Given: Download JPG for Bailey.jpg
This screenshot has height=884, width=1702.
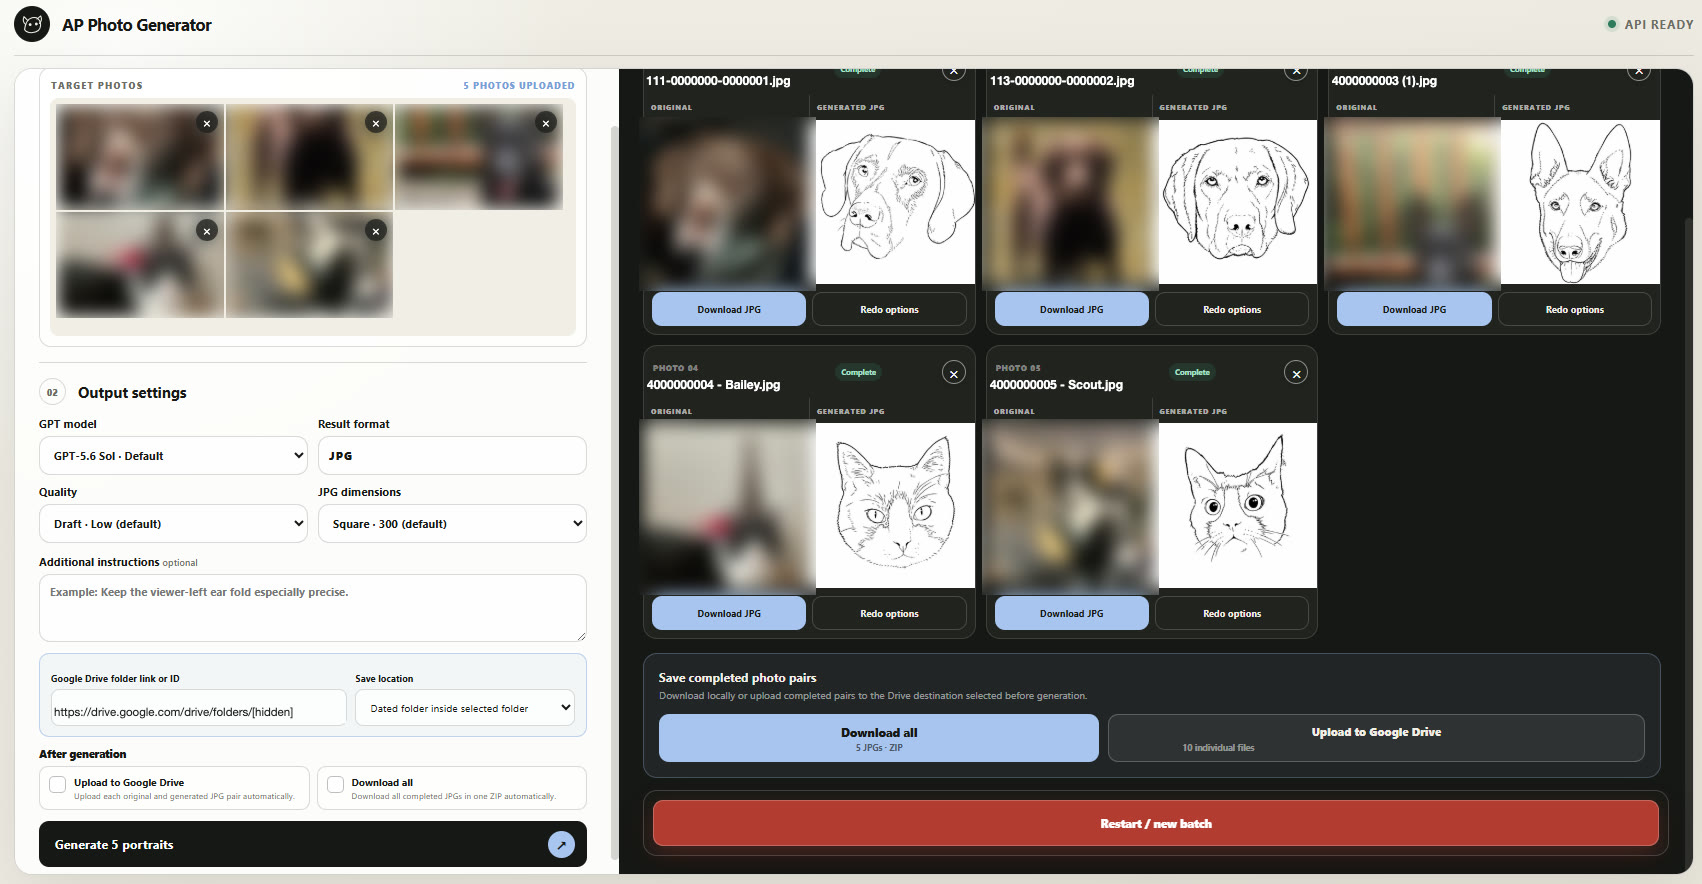Looking at the screenshot, I should pos(729,614).
